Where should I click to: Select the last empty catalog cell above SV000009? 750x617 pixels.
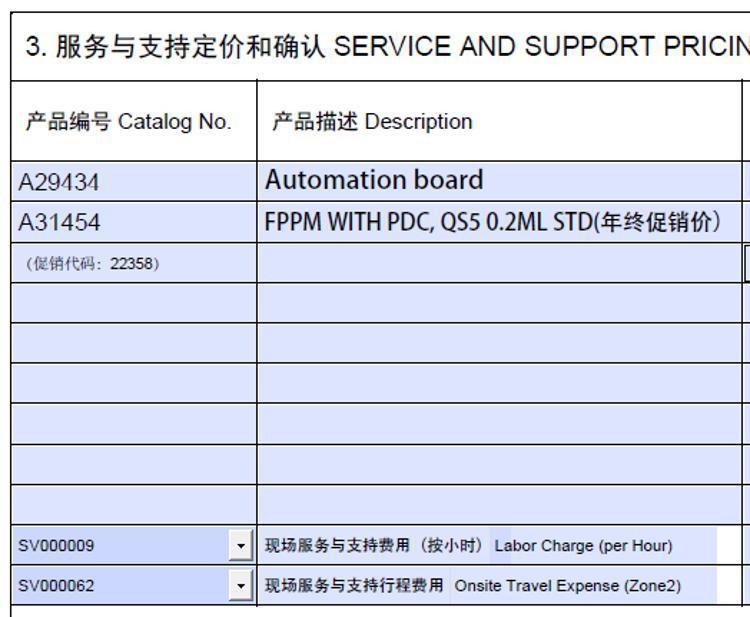pos(133,505)
